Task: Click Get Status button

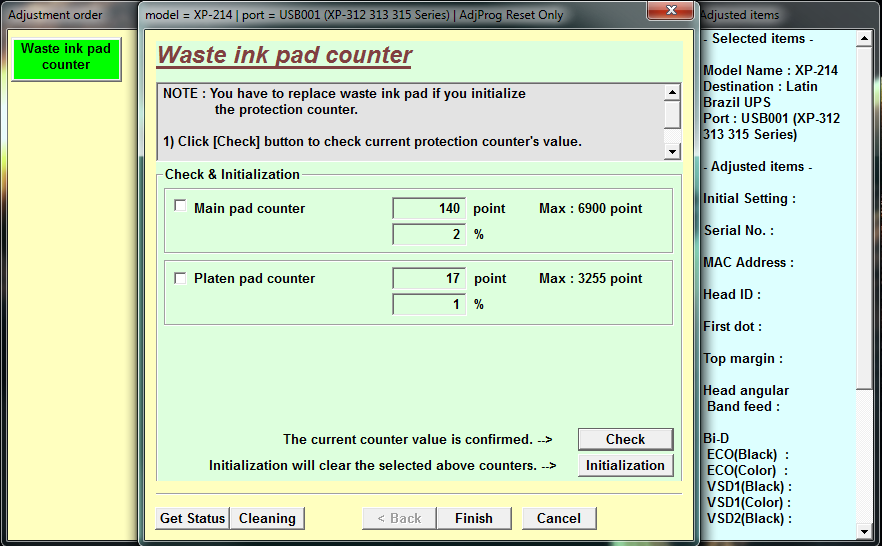Action: click(192, 518)
